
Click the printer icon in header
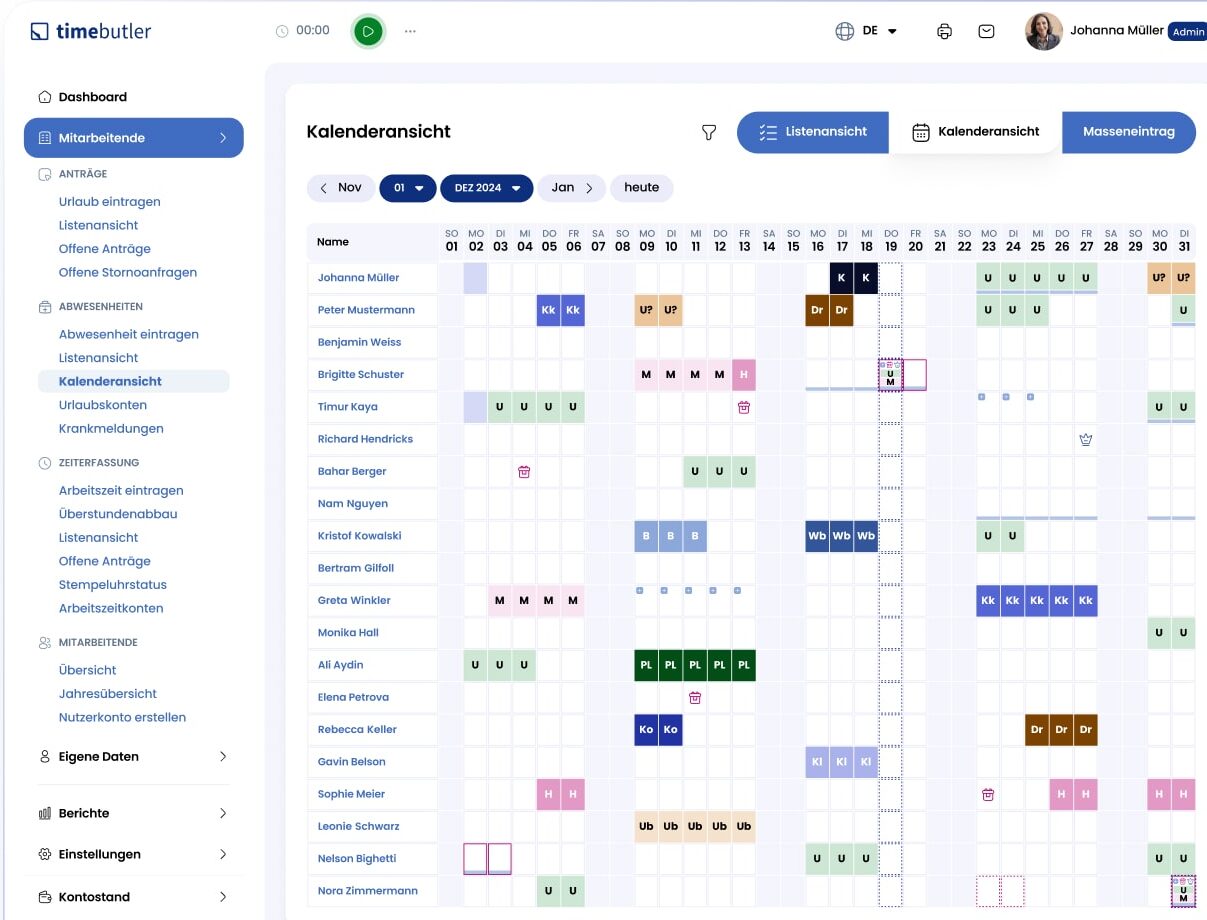(x=944, y=31)
